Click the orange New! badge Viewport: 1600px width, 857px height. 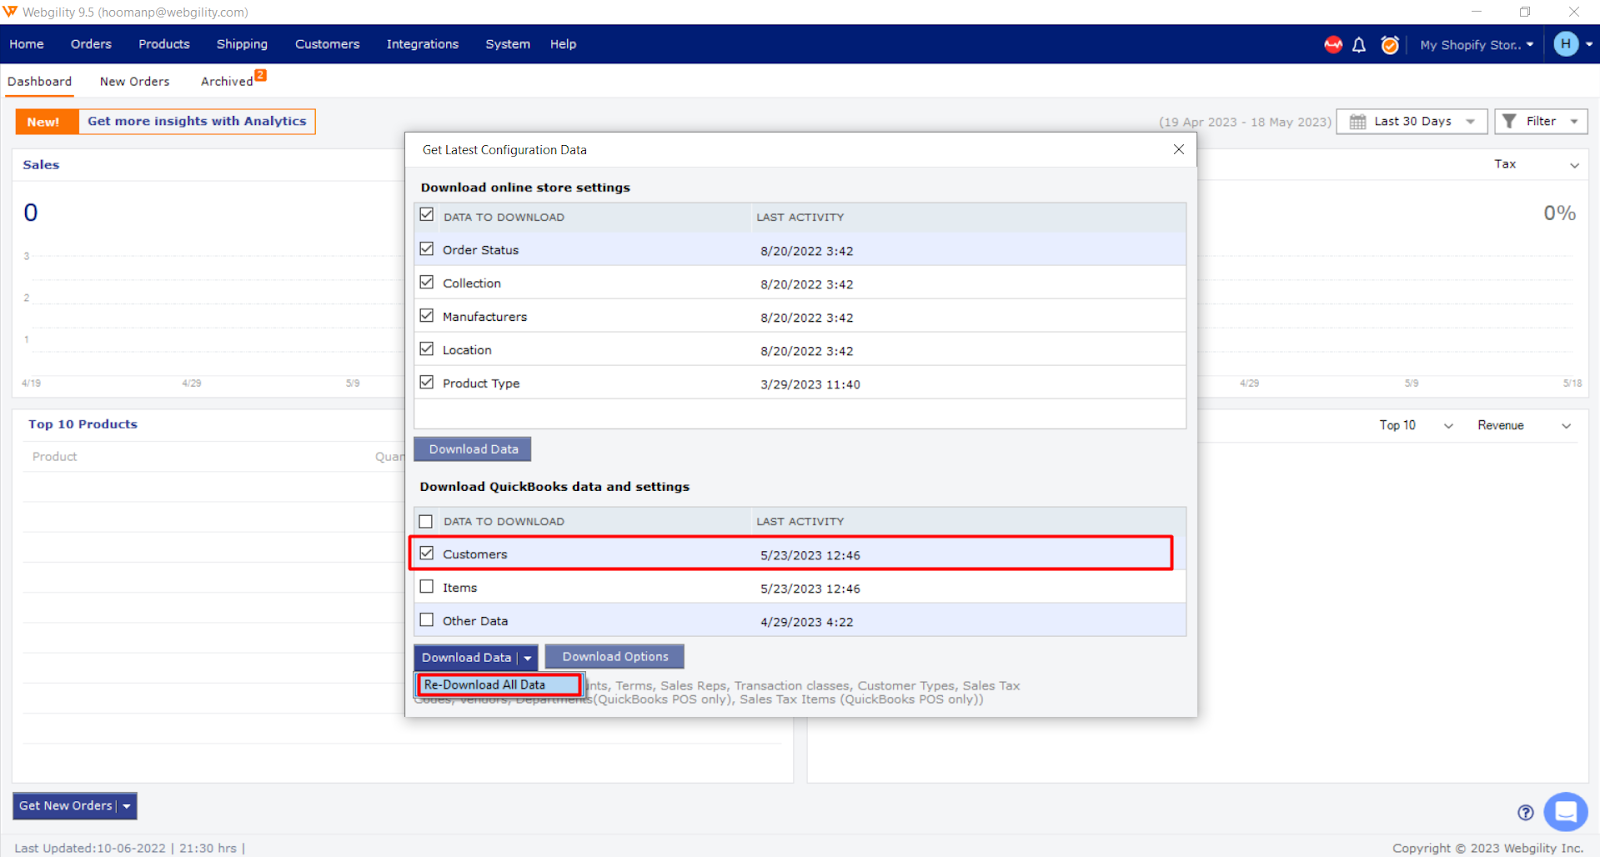click(x=47, y=121)
